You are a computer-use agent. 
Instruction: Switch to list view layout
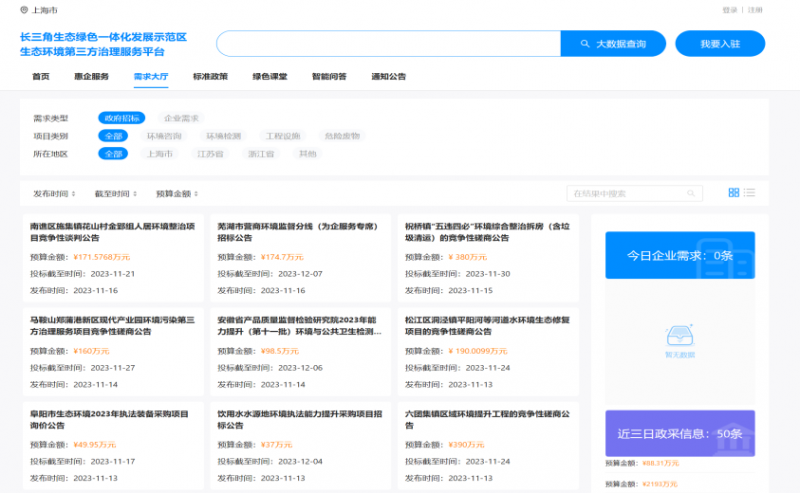point(749,192)
